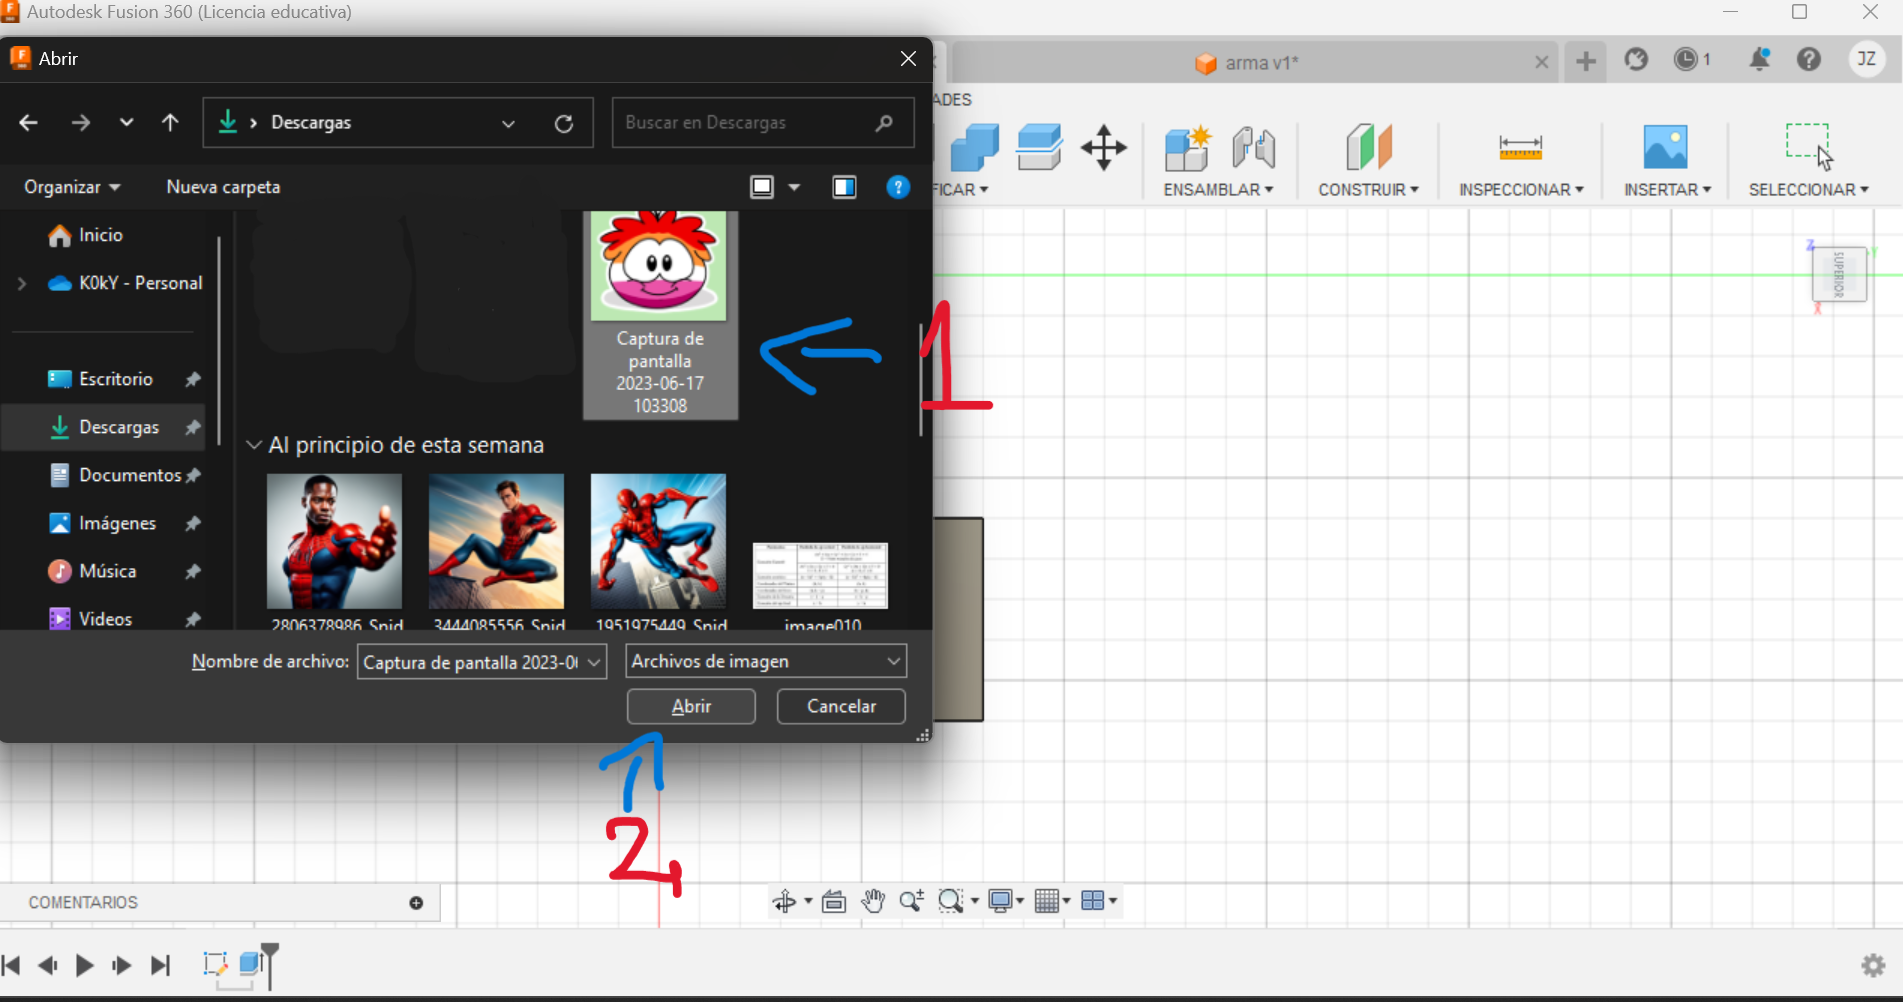Click the pin icon beside Música

(193, 571)
